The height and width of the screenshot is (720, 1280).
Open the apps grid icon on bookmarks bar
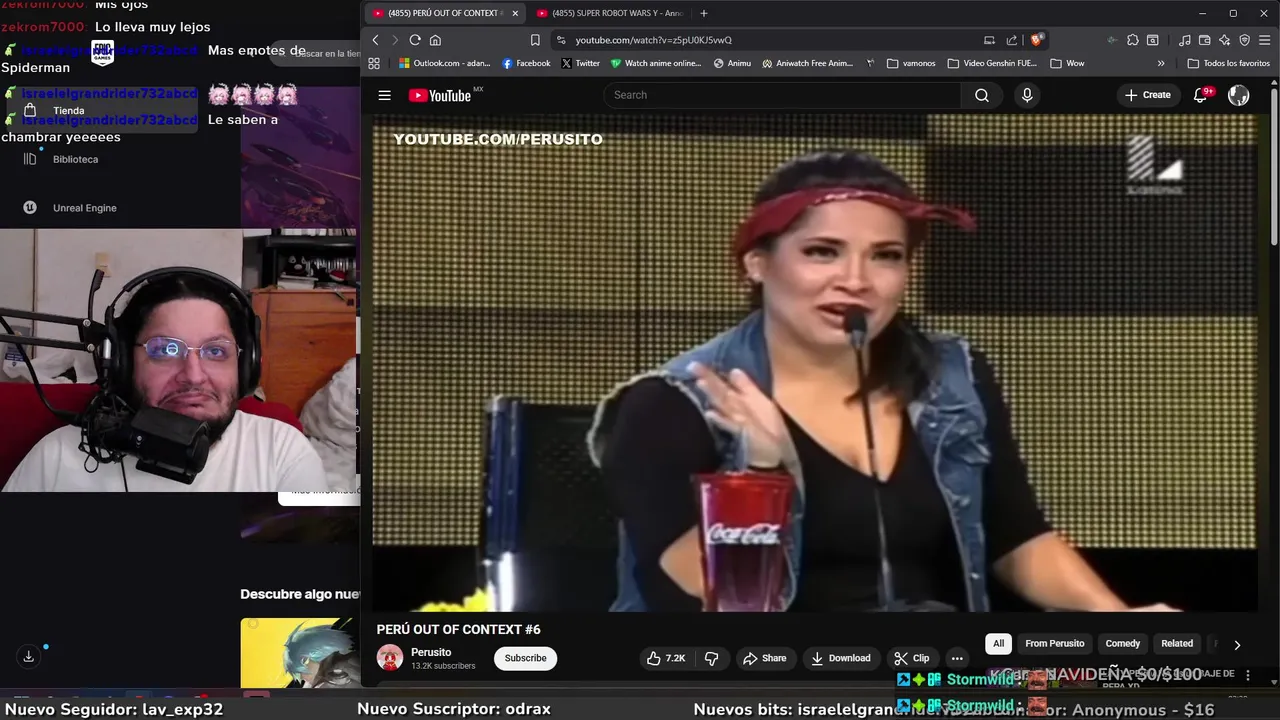(x=374, y=63)
